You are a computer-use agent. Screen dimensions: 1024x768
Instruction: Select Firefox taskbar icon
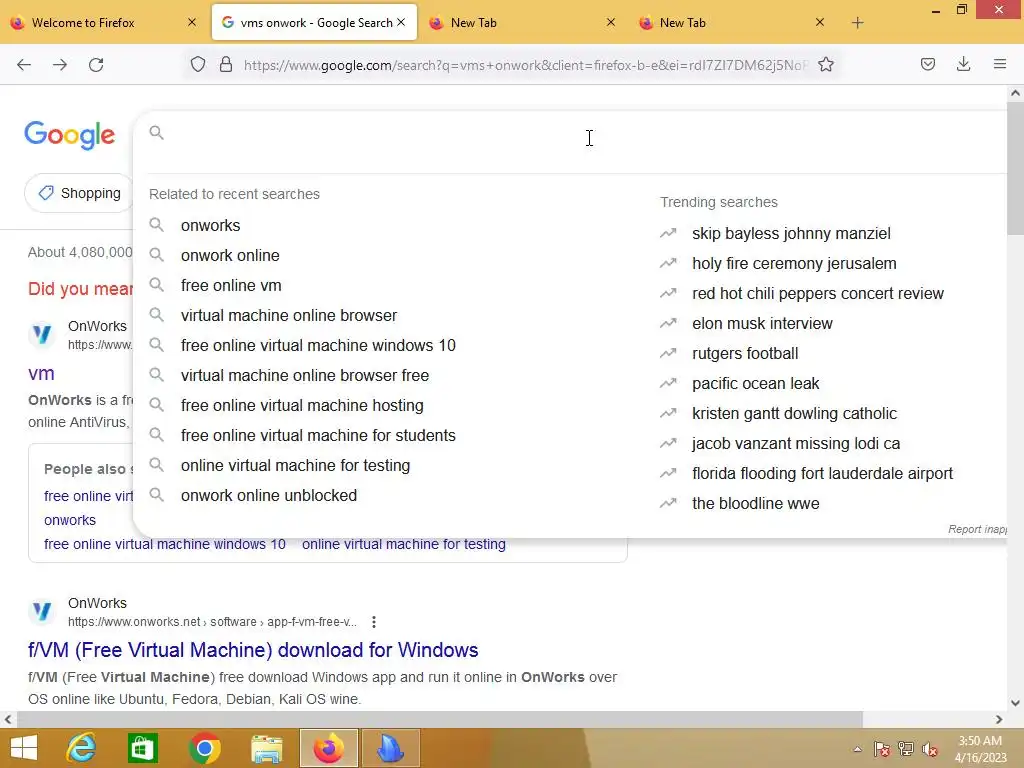click(x=328, y=748)
